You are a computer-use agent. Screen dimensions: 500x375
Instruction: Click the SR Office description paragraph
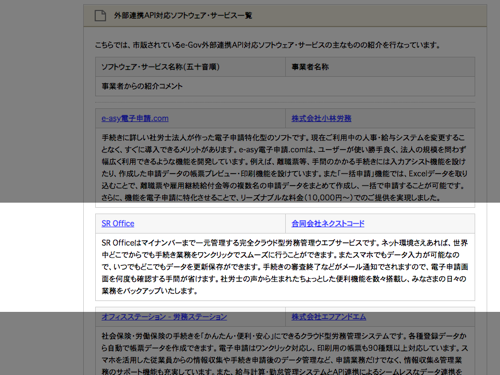pyautogui.click(x=285, y=267)
